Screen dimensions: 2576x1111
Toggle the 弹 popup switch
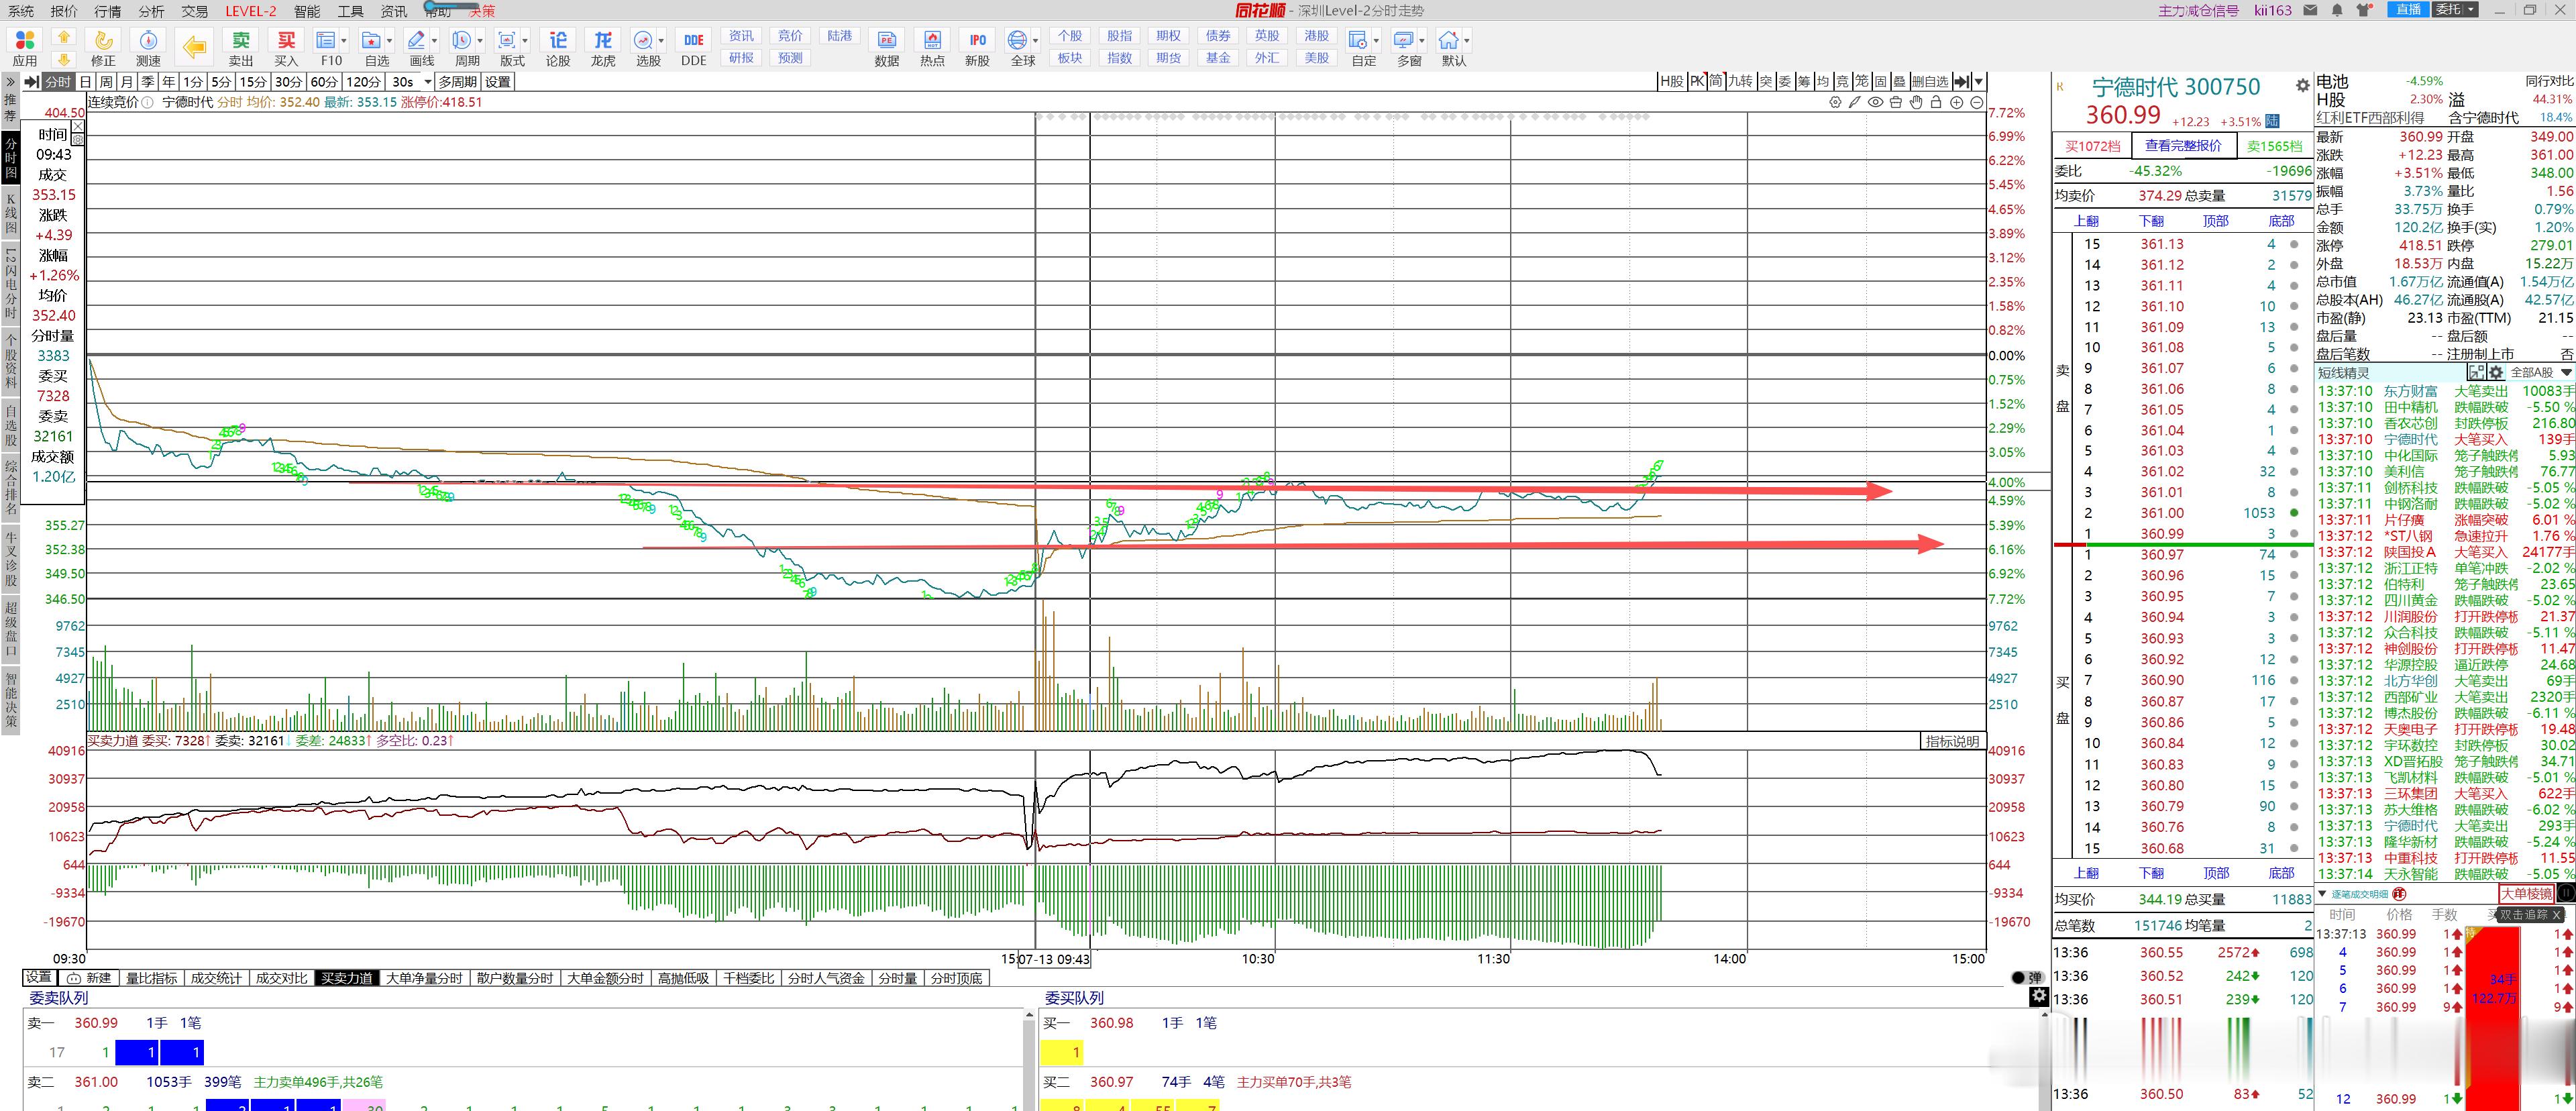(2027, 978)
